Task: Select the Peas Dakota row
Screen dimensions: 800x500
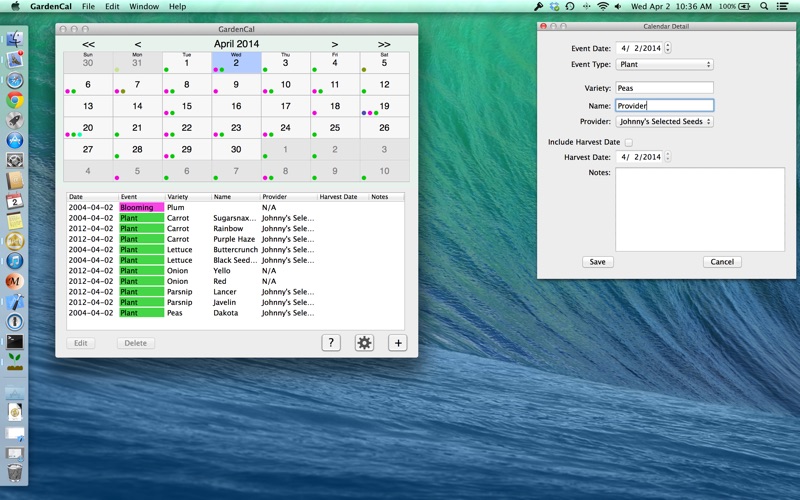Action: [x=235, y=313]
